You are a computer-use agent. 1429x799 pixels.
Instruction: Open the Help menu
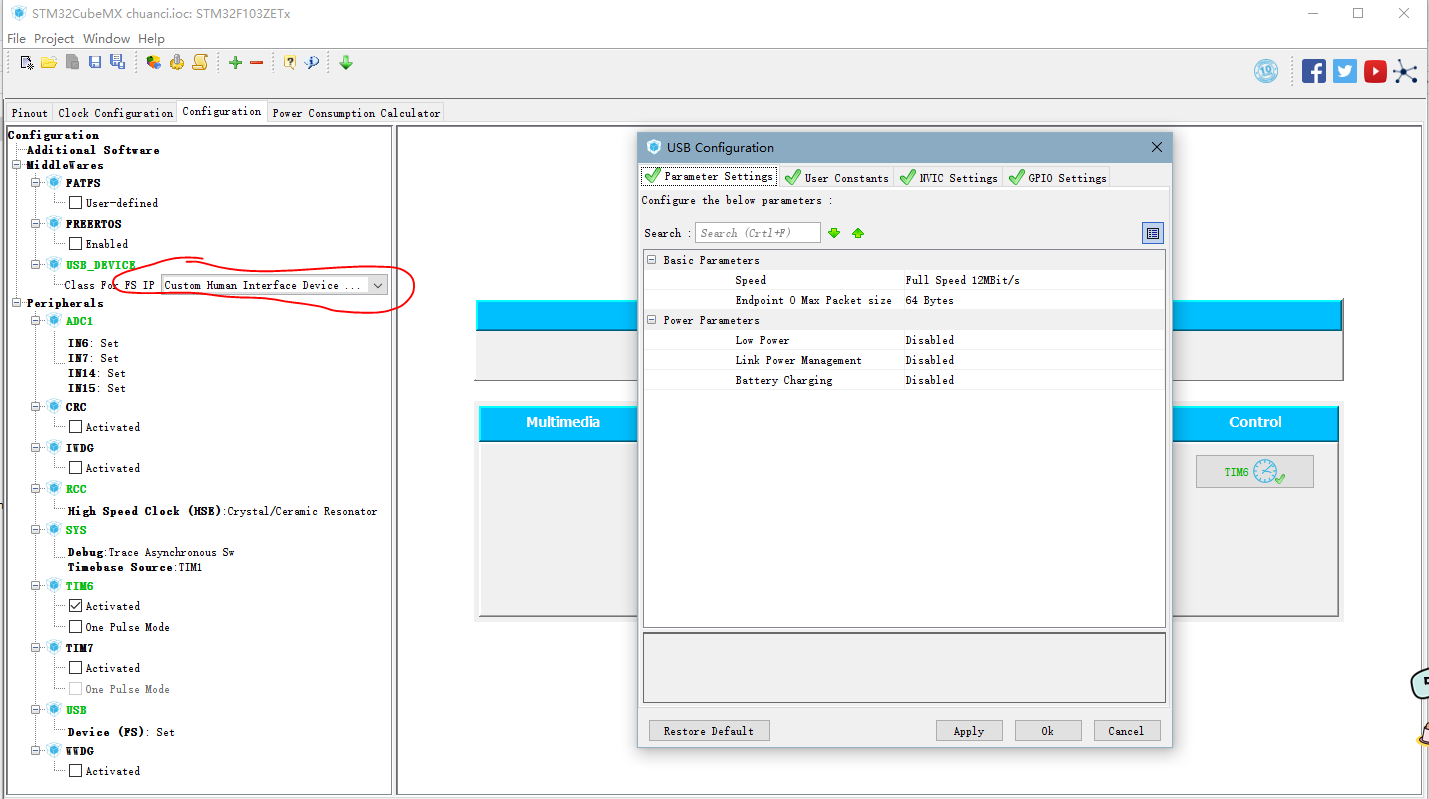(x=151, y=38)
